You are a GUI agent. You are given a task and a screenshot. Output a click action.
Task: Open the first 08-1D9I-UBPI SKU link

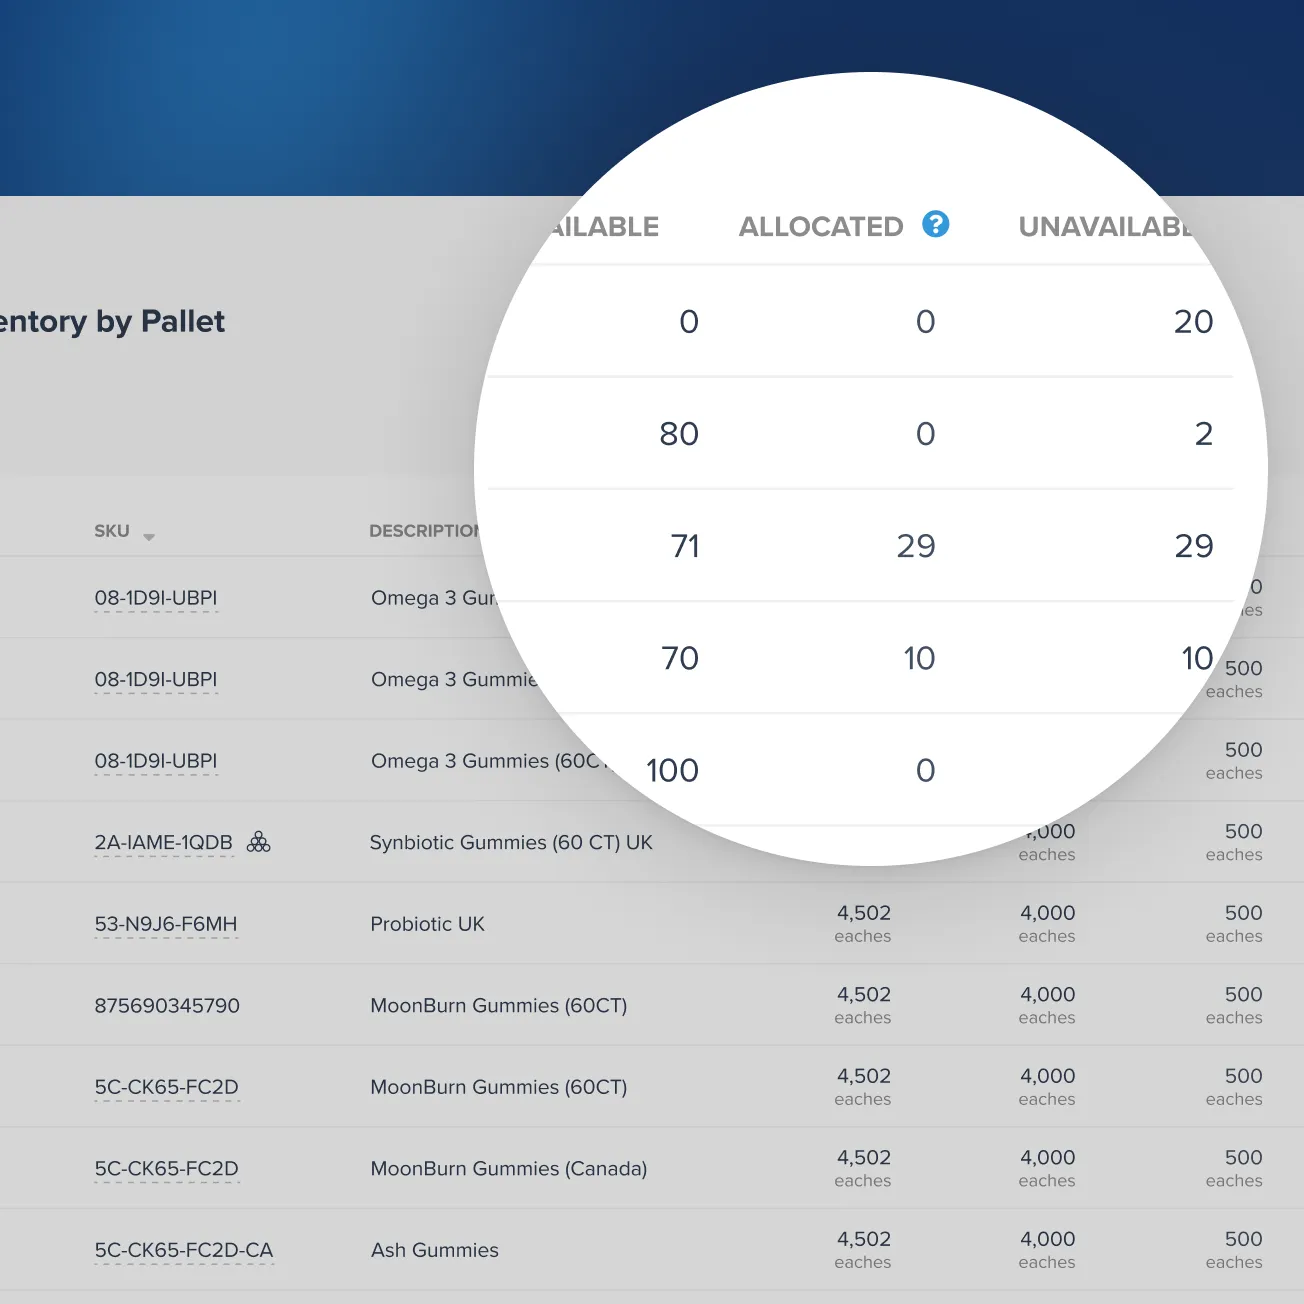pyautogui.click(x=156, y=597)
